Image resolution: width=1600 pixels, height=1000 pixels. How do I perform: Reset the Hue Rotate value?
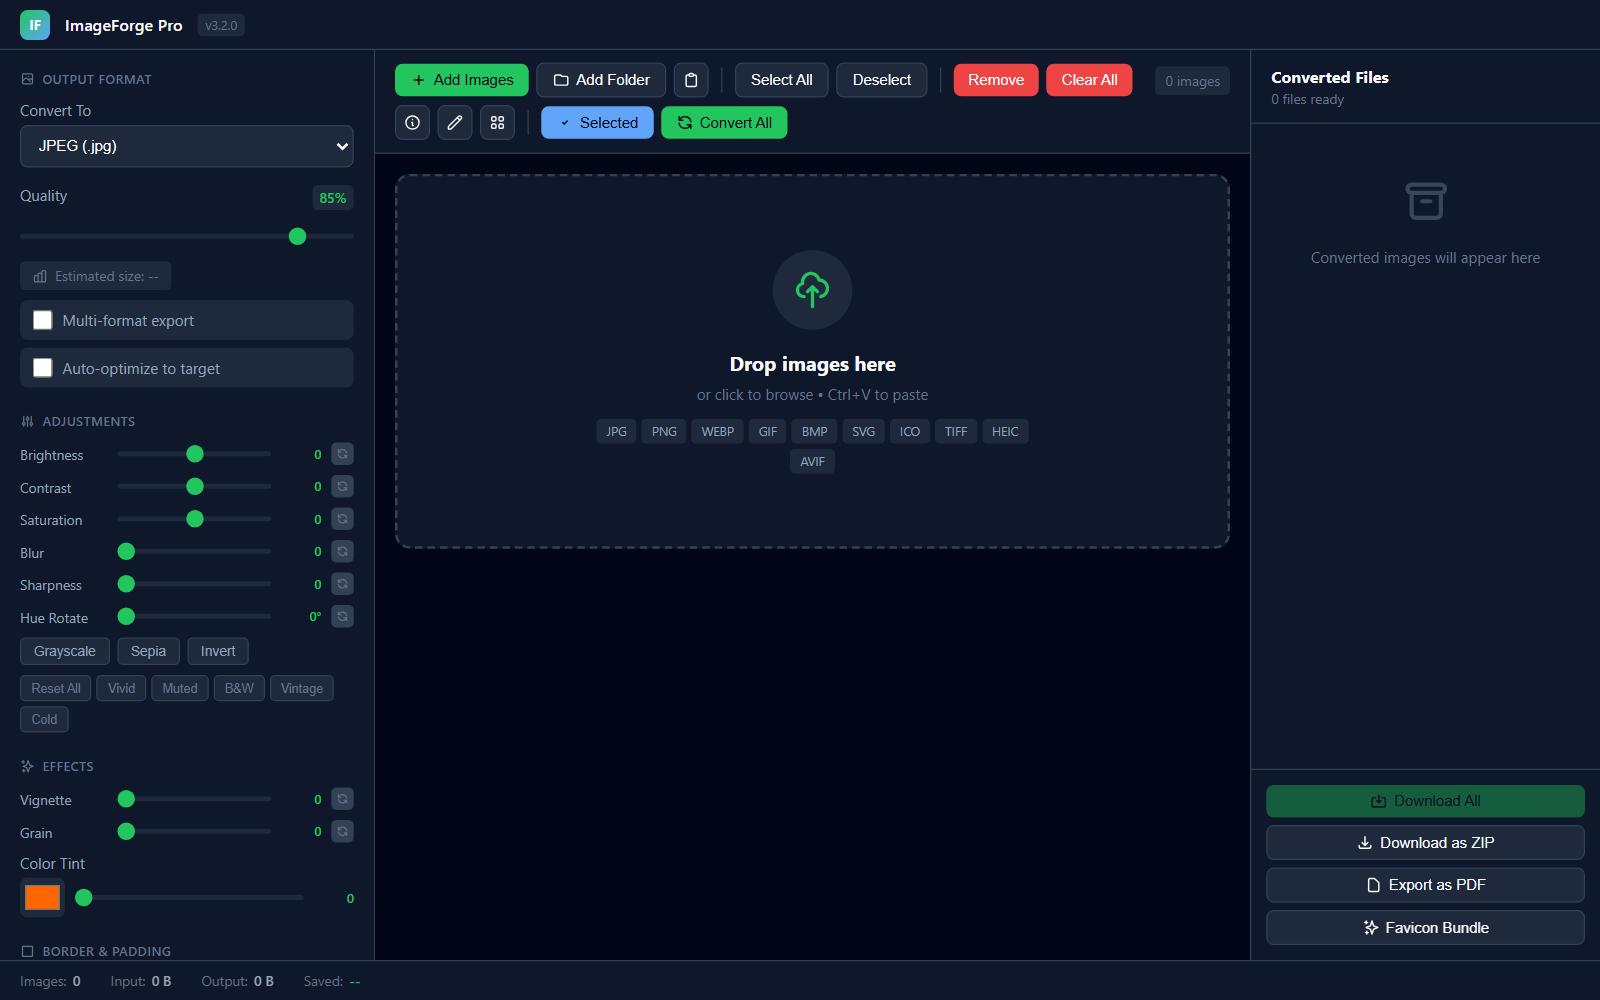[342, 617]
